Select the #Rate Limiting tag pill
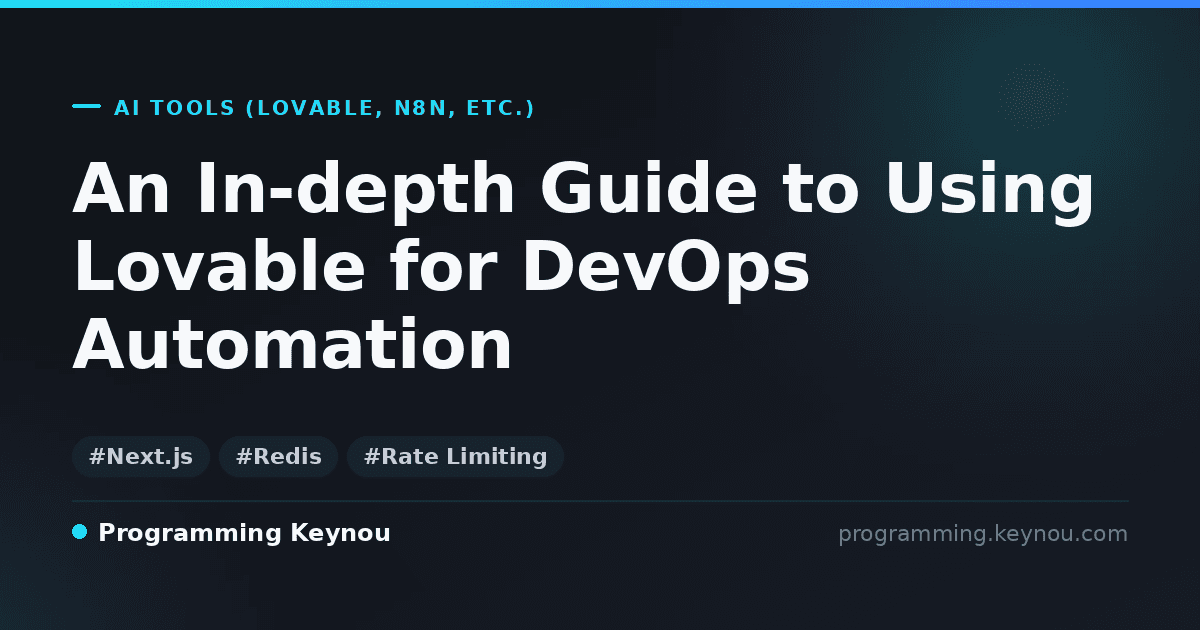The image size is (1200, 630). tap(455, 457)
